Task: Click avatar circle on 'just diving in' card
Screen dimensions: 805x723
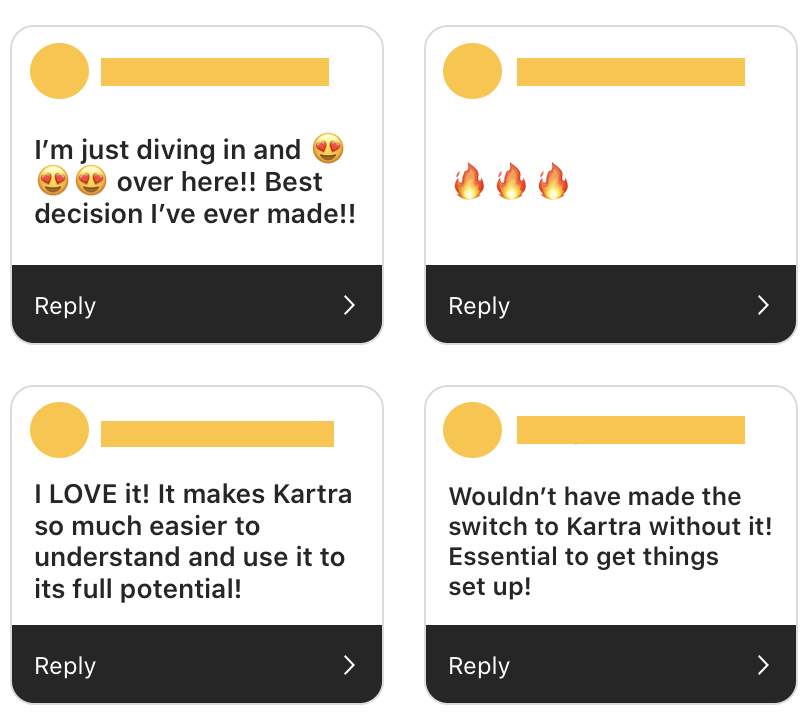Action: [x=60, y=72]
